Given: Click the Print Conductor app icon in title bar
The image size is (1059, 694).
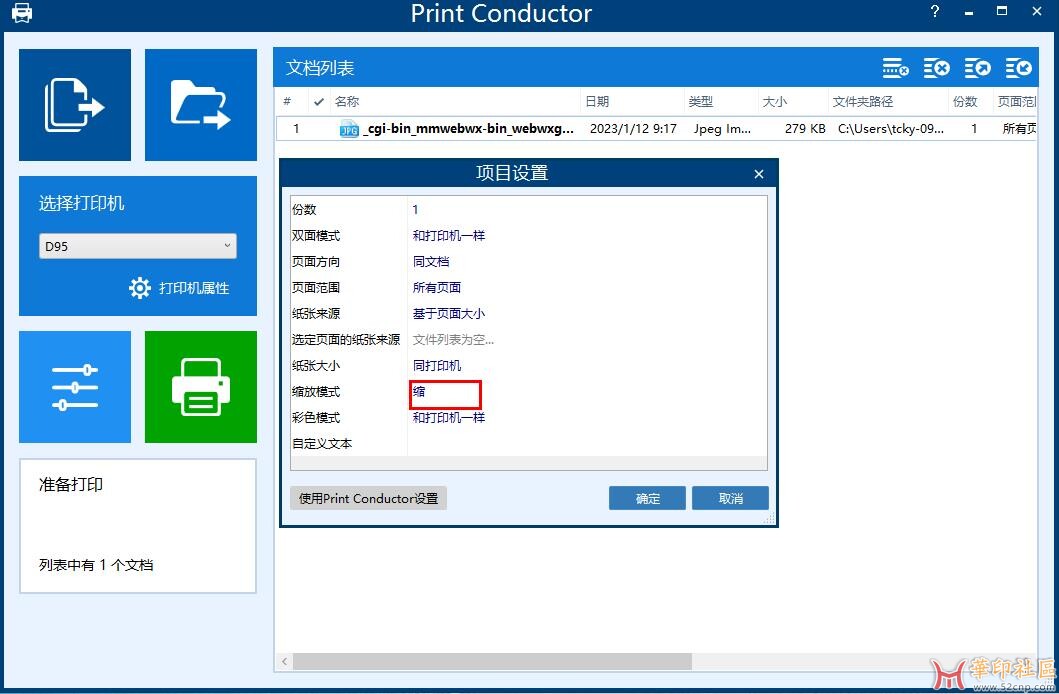Looking at the screenshot, I should point(22,13).
